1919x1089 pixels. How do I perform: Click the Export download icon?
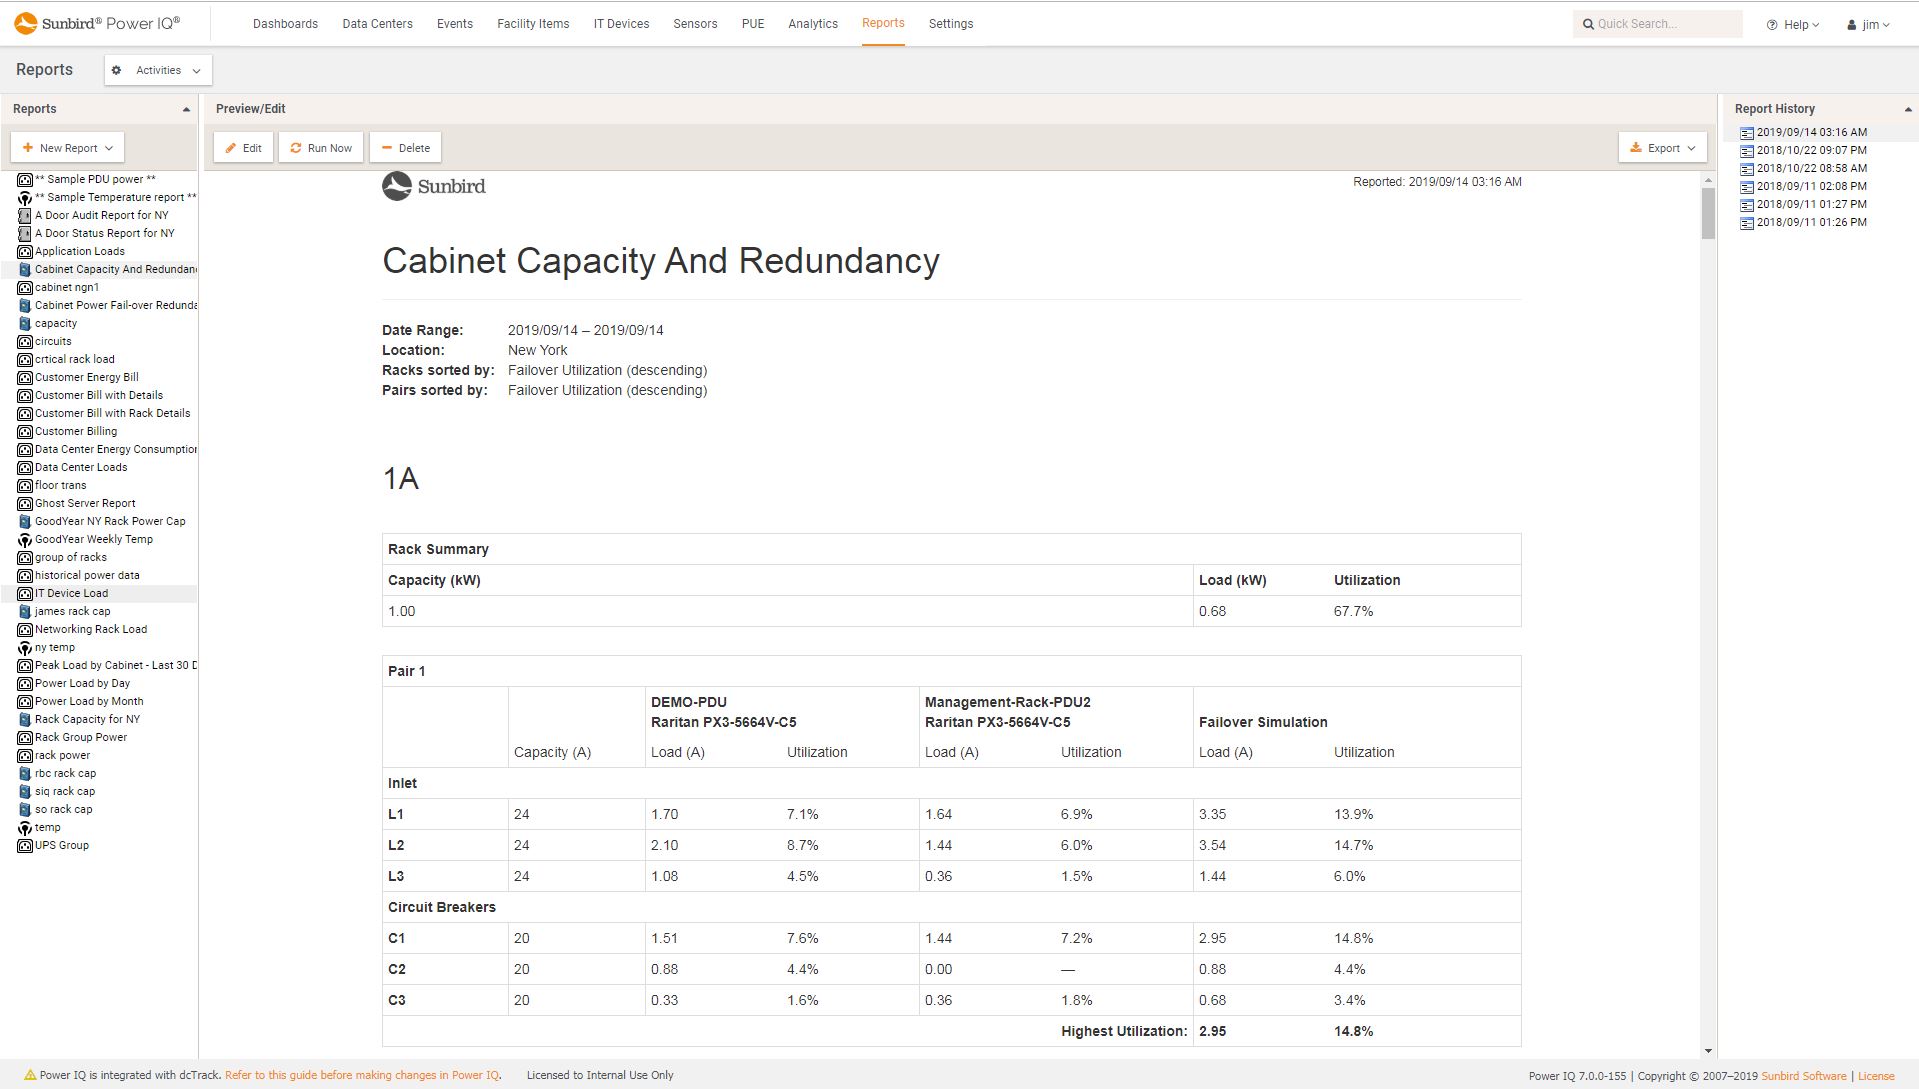(x=1638, y=147)
